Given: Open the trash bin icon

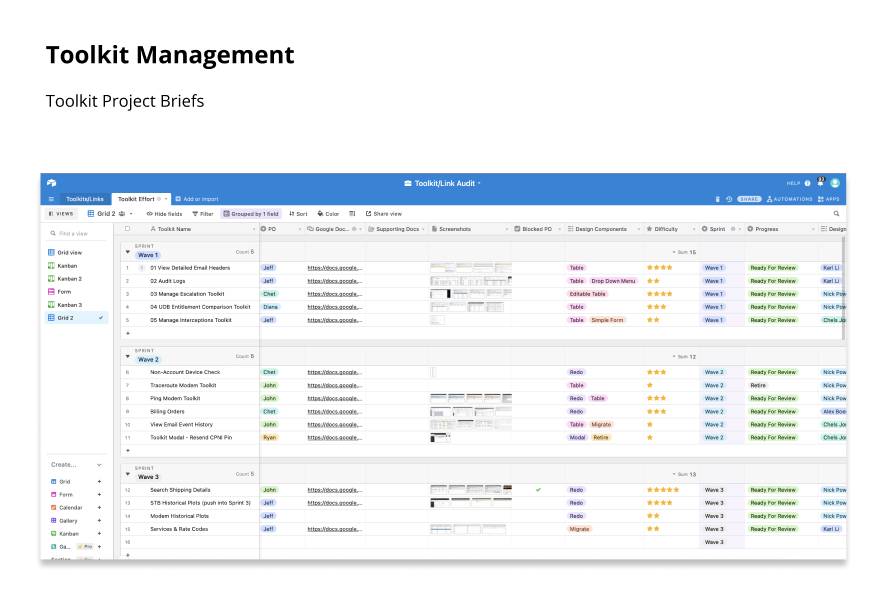Looking at the screenshot, I should (x=717, y=199).
